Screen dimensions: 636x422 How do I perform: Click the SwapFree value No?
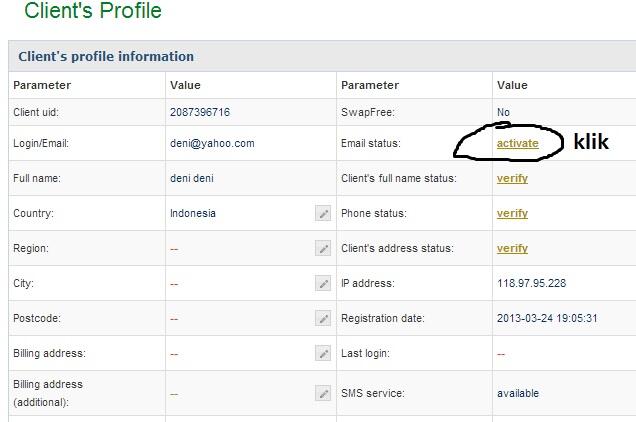coord(503,112)
